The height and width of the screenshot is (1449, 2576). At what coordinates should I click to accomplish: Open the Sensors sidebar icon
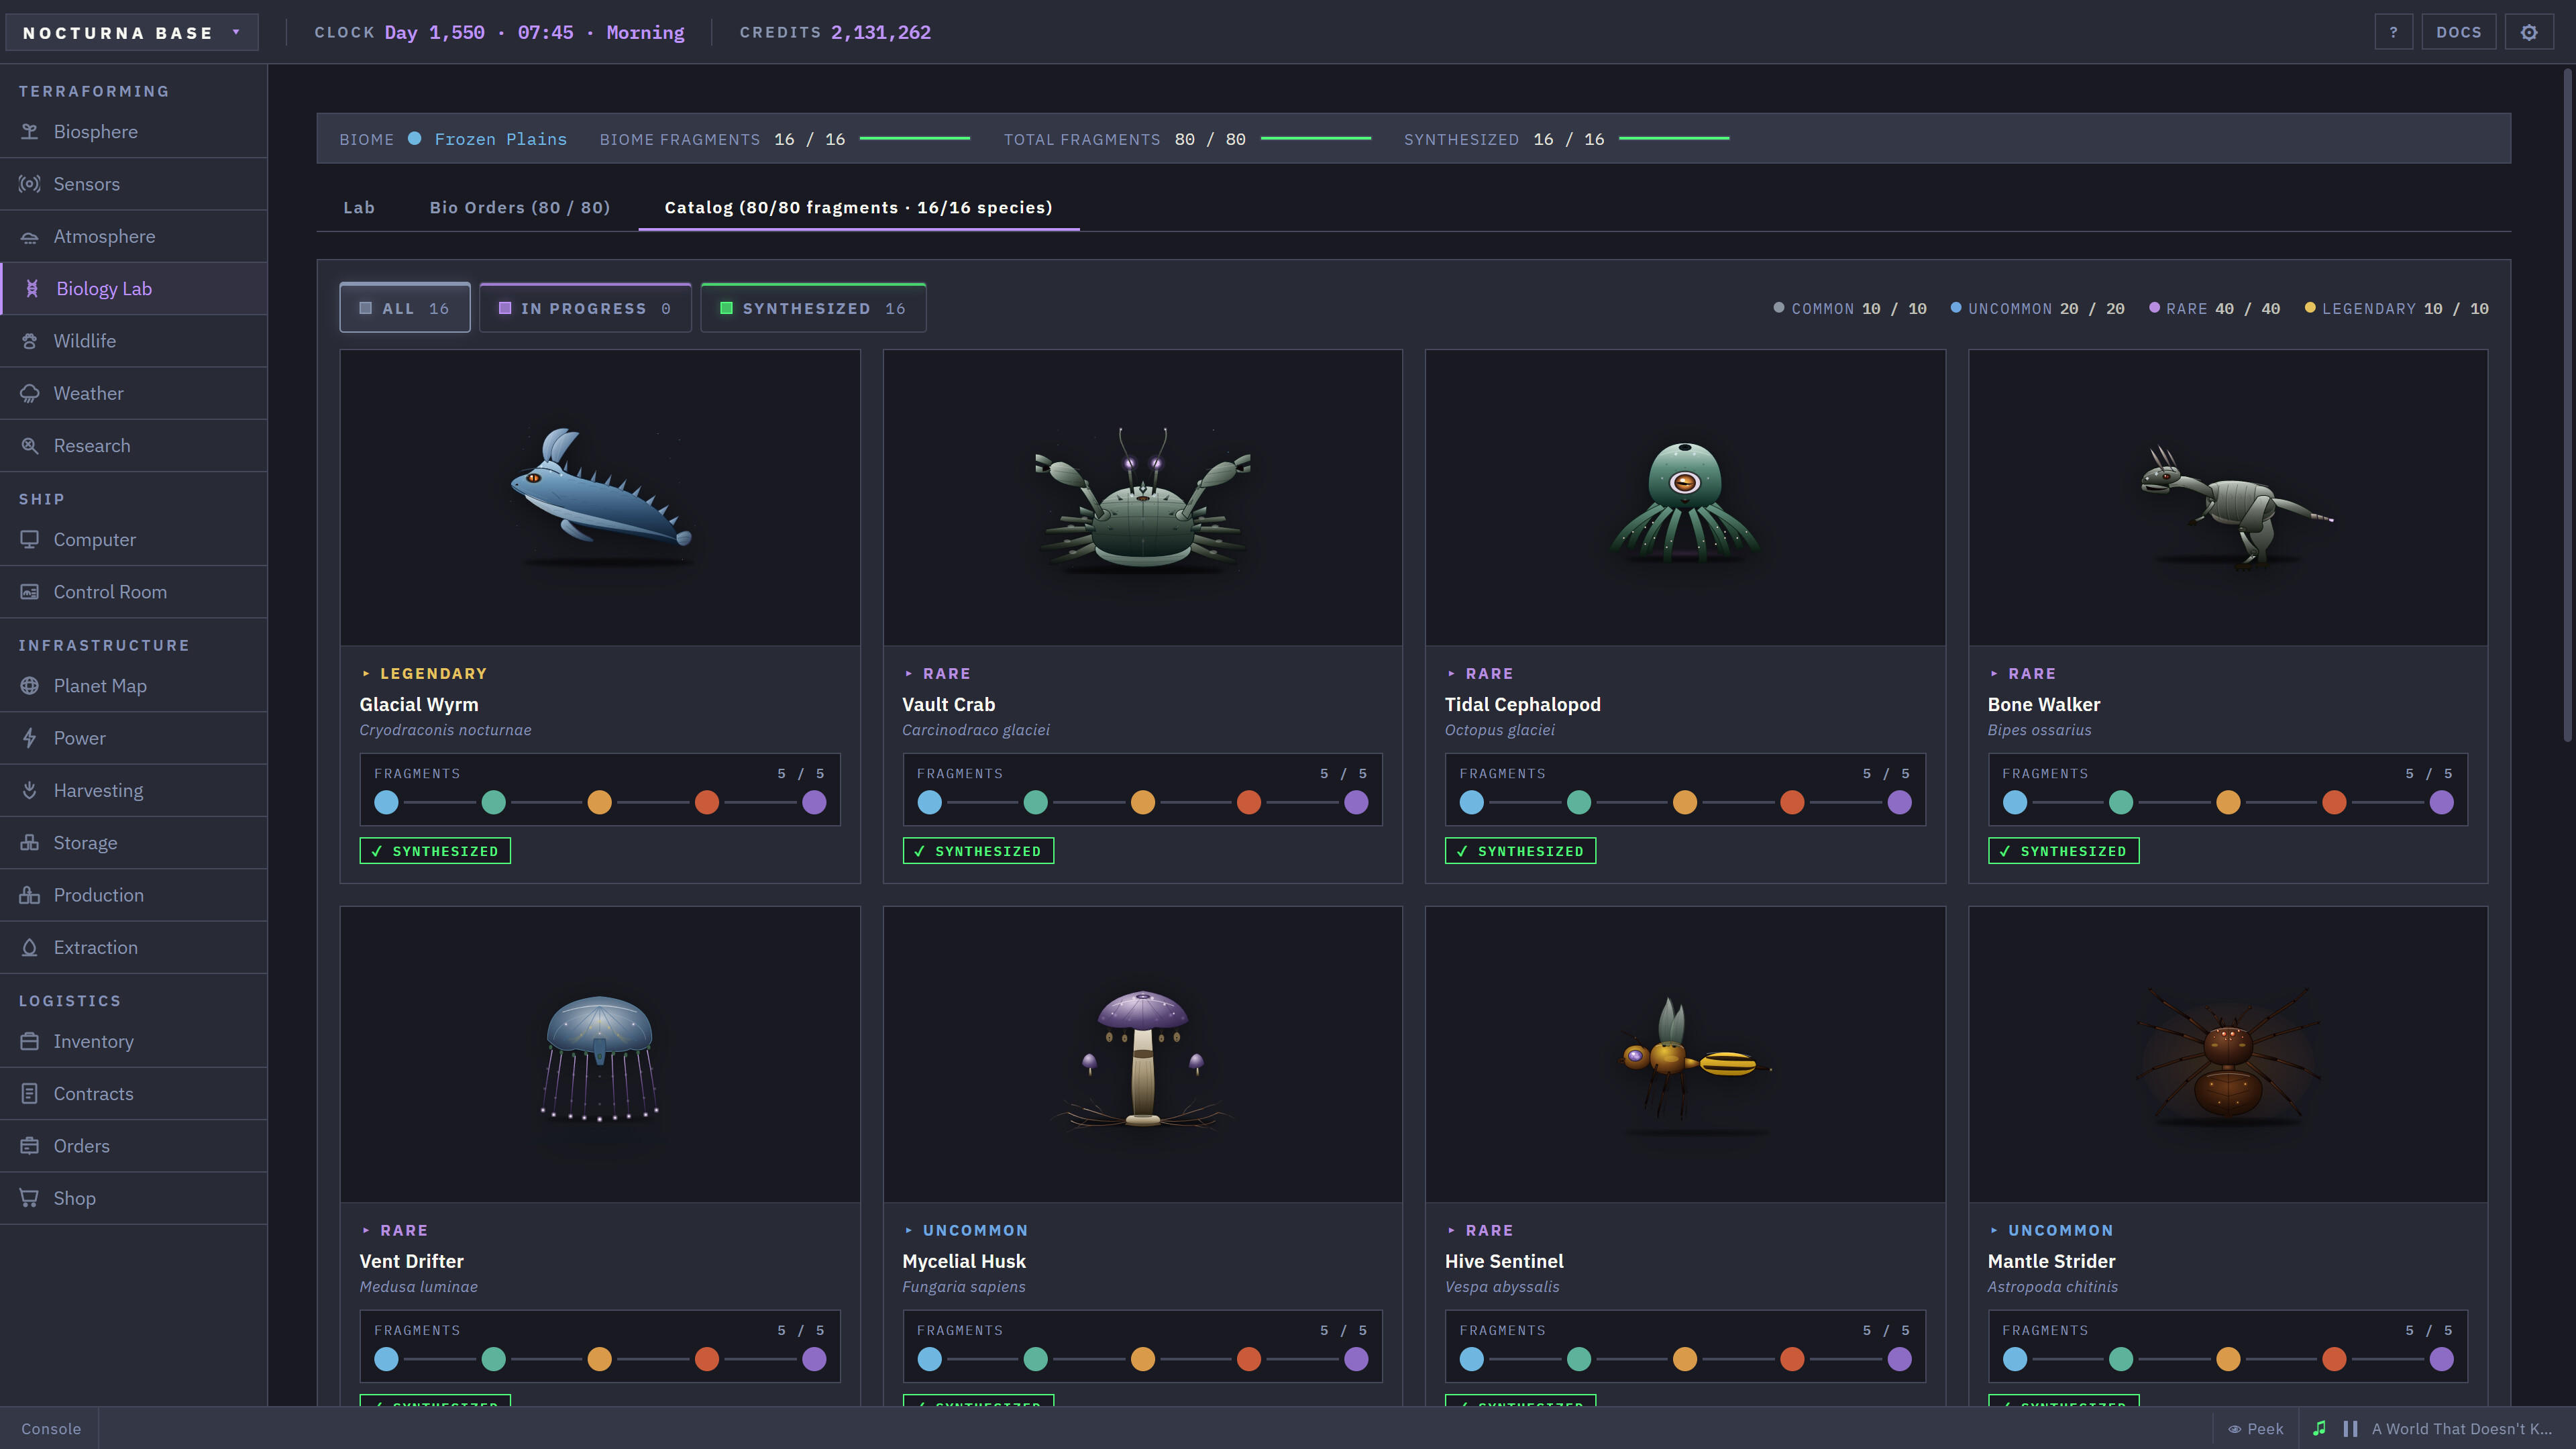tap(30, 184)
